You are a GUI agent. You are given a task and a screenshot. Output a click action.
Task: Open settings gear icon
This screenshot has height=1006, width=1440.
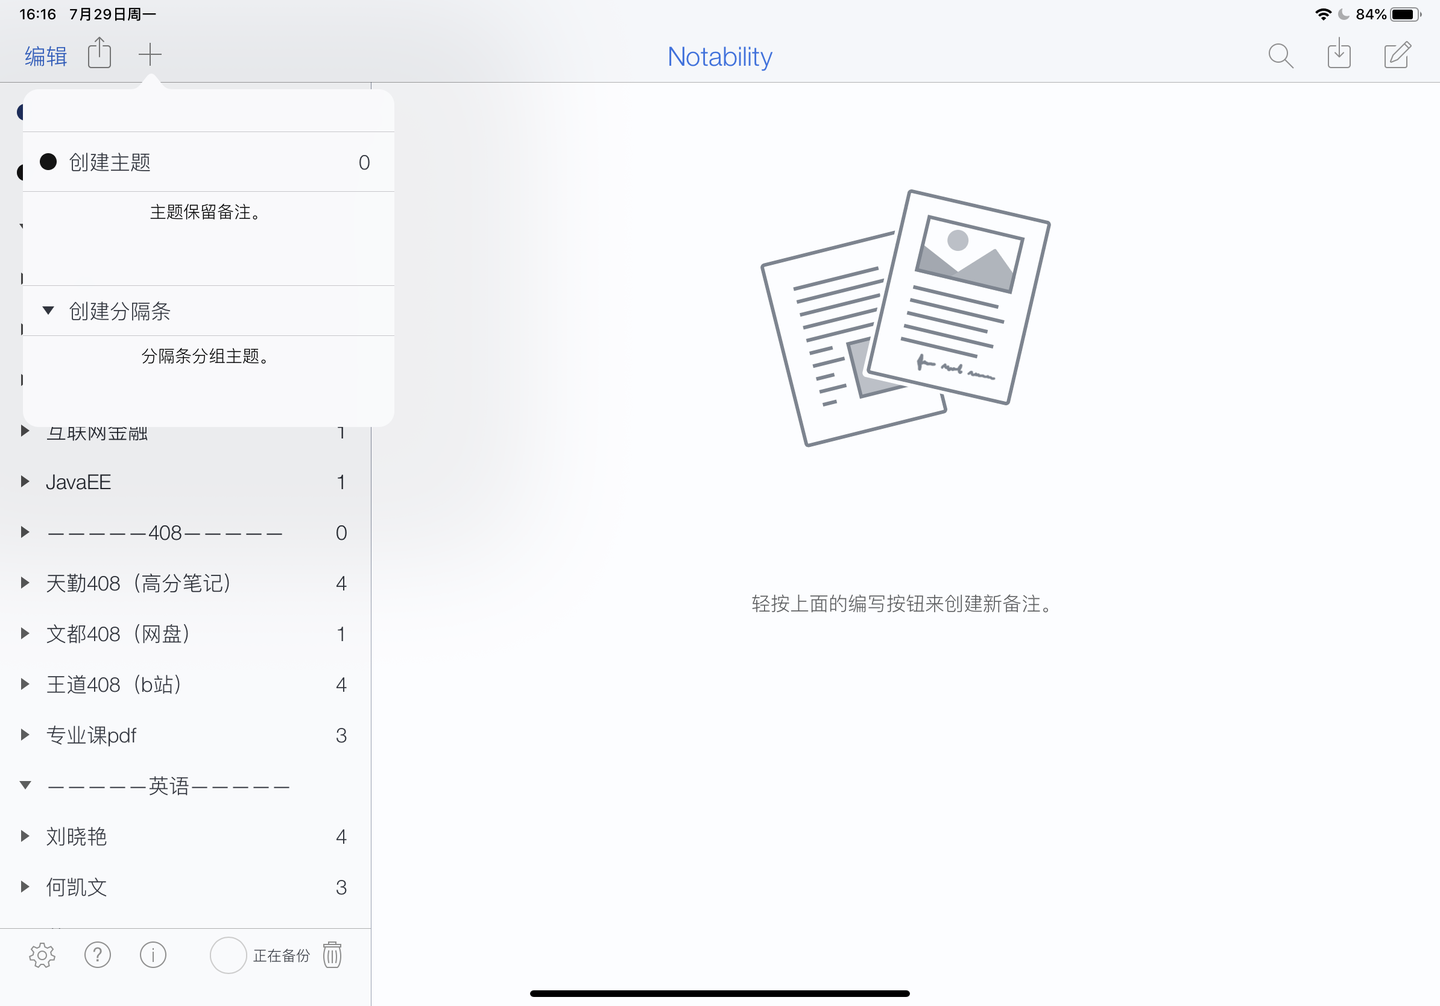pyautogui.click(x=42, y=955)
